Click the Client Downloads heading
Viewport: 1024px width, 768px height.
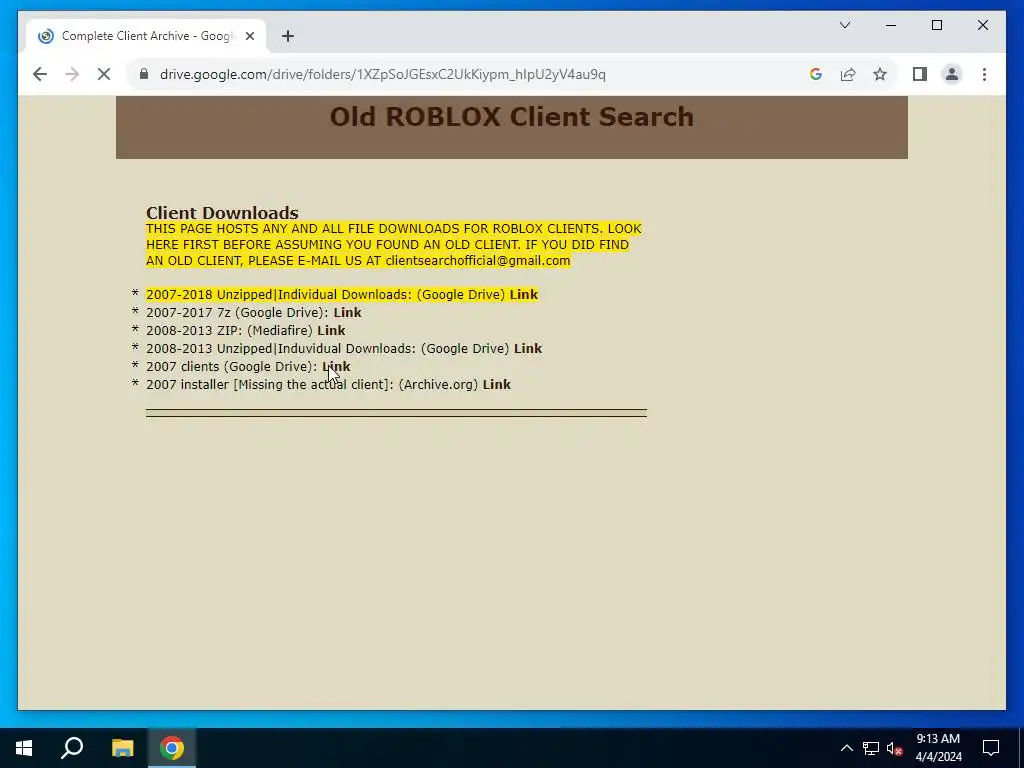[222, 213]
